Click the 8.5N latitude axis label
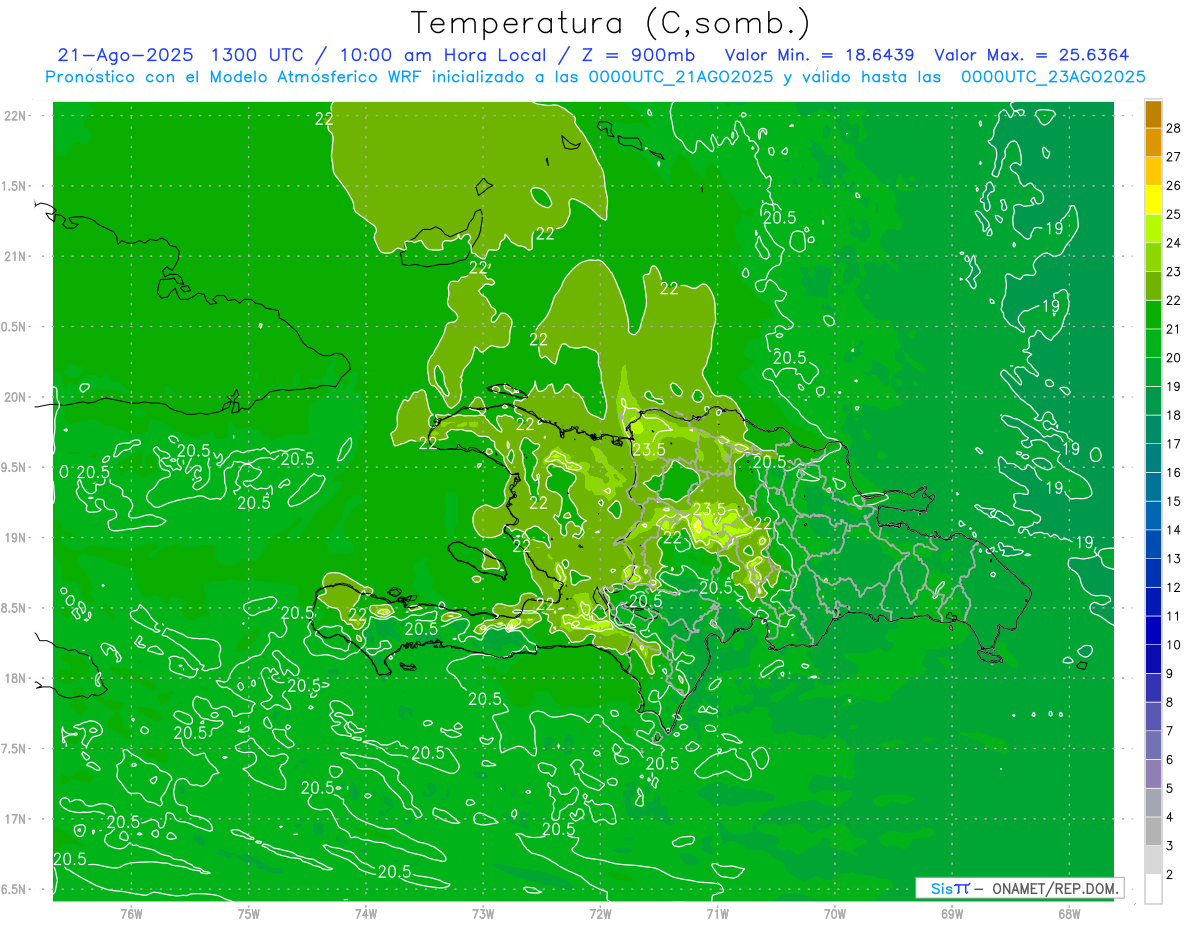Viewport: 1200px width, 927px height. (x=15, y=608)
